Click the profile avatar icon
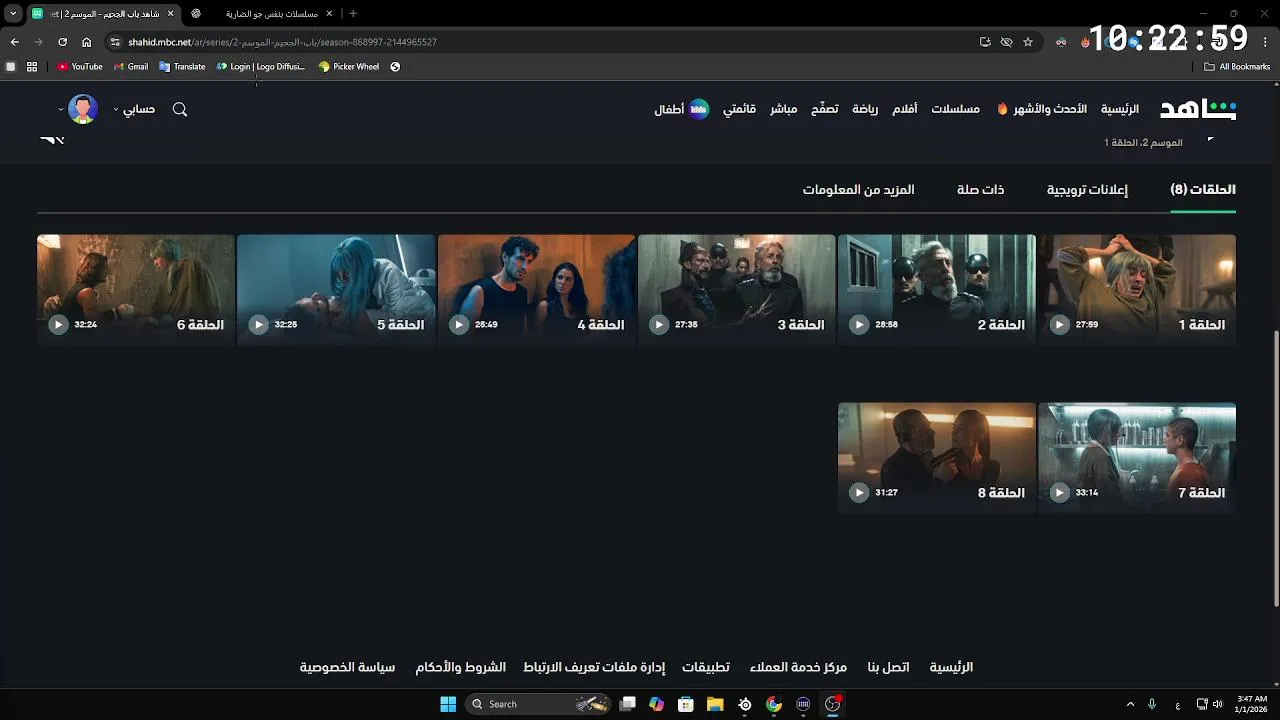Viewport: 1280px width, 720px height. point(83,109)
